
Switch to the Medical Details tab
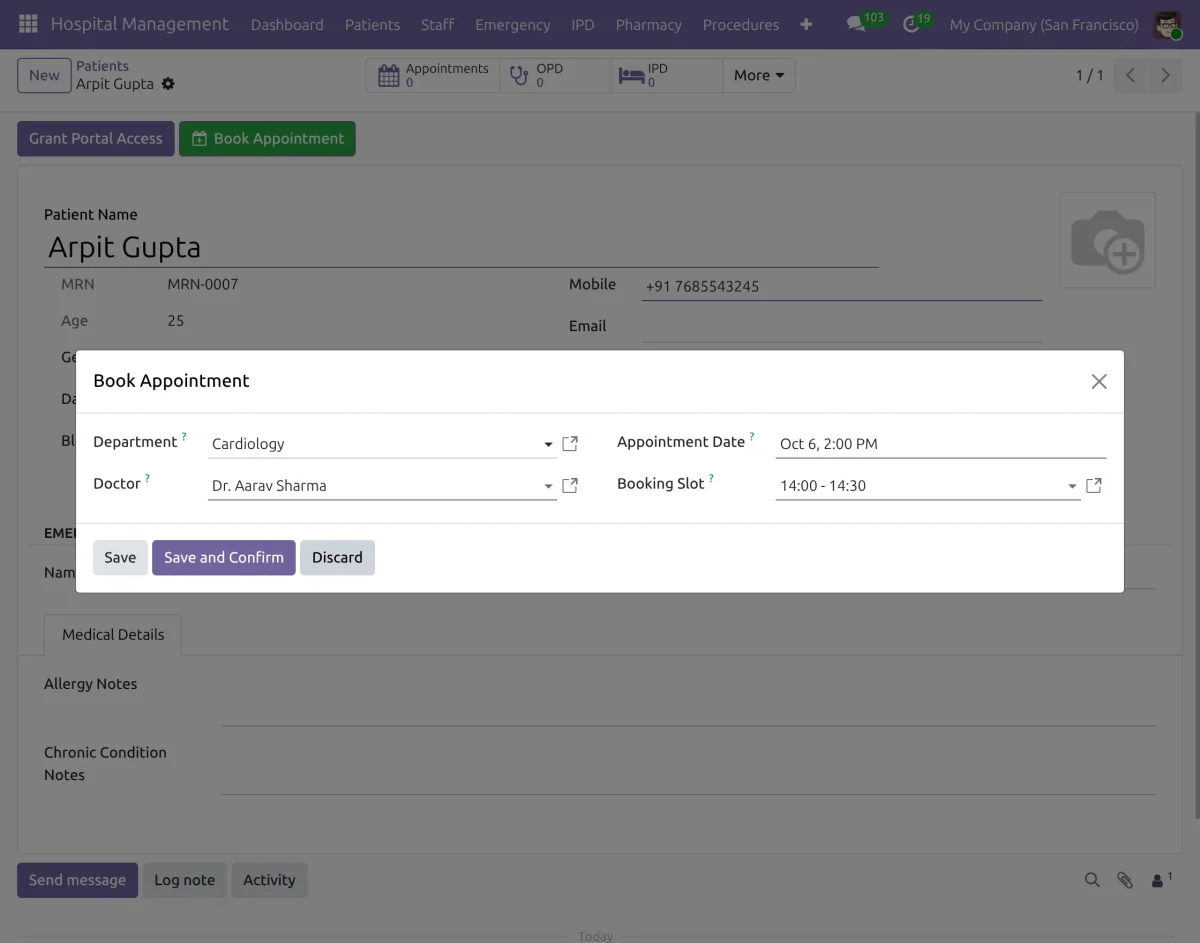(x=113, y=634)
